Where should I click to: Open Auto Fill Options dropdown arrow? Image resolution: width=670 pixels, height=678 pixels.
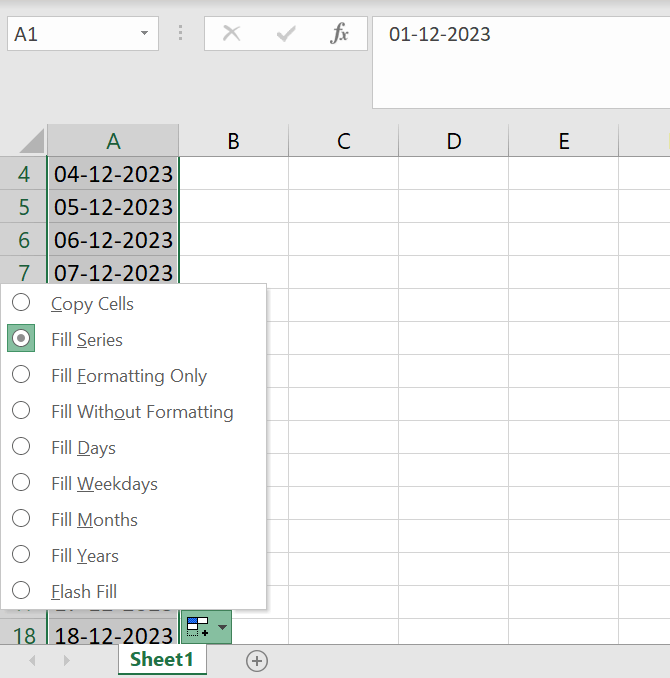coord(222,627)
